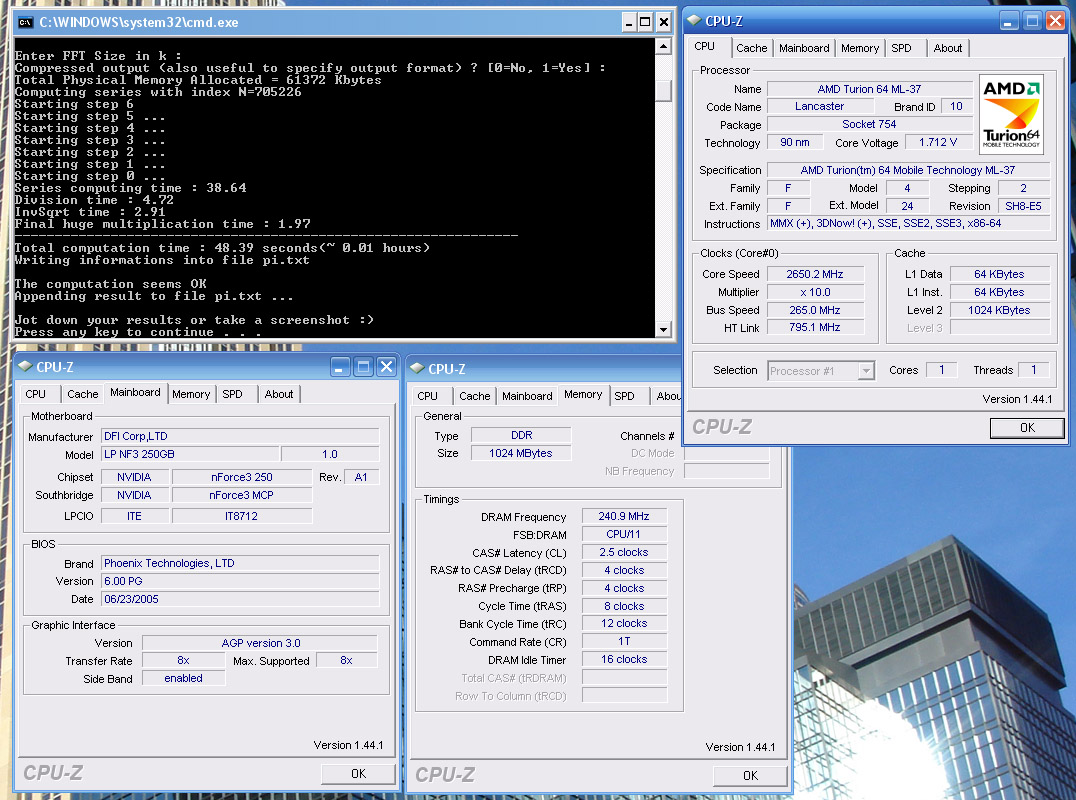
Task: Click the DRAM Frequency value 240.9 MHz
Action: [624, 517]
